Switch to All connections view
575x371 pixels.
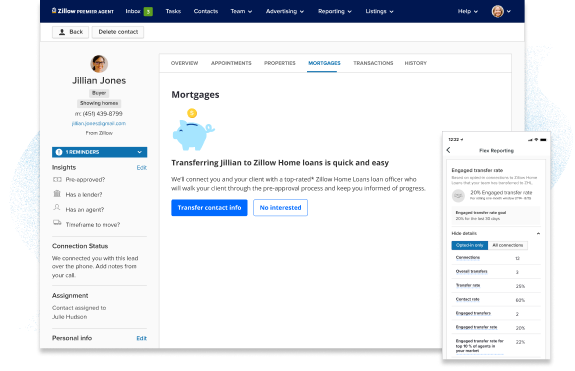[508, 245]
